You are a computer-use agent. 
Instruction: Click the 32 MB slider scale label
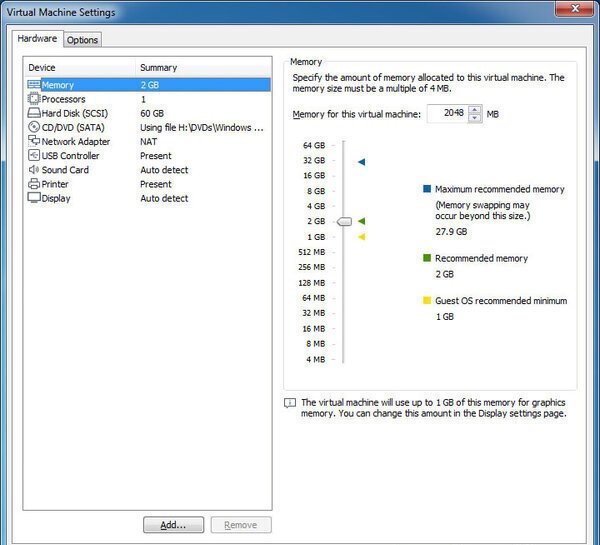[313, 313]
